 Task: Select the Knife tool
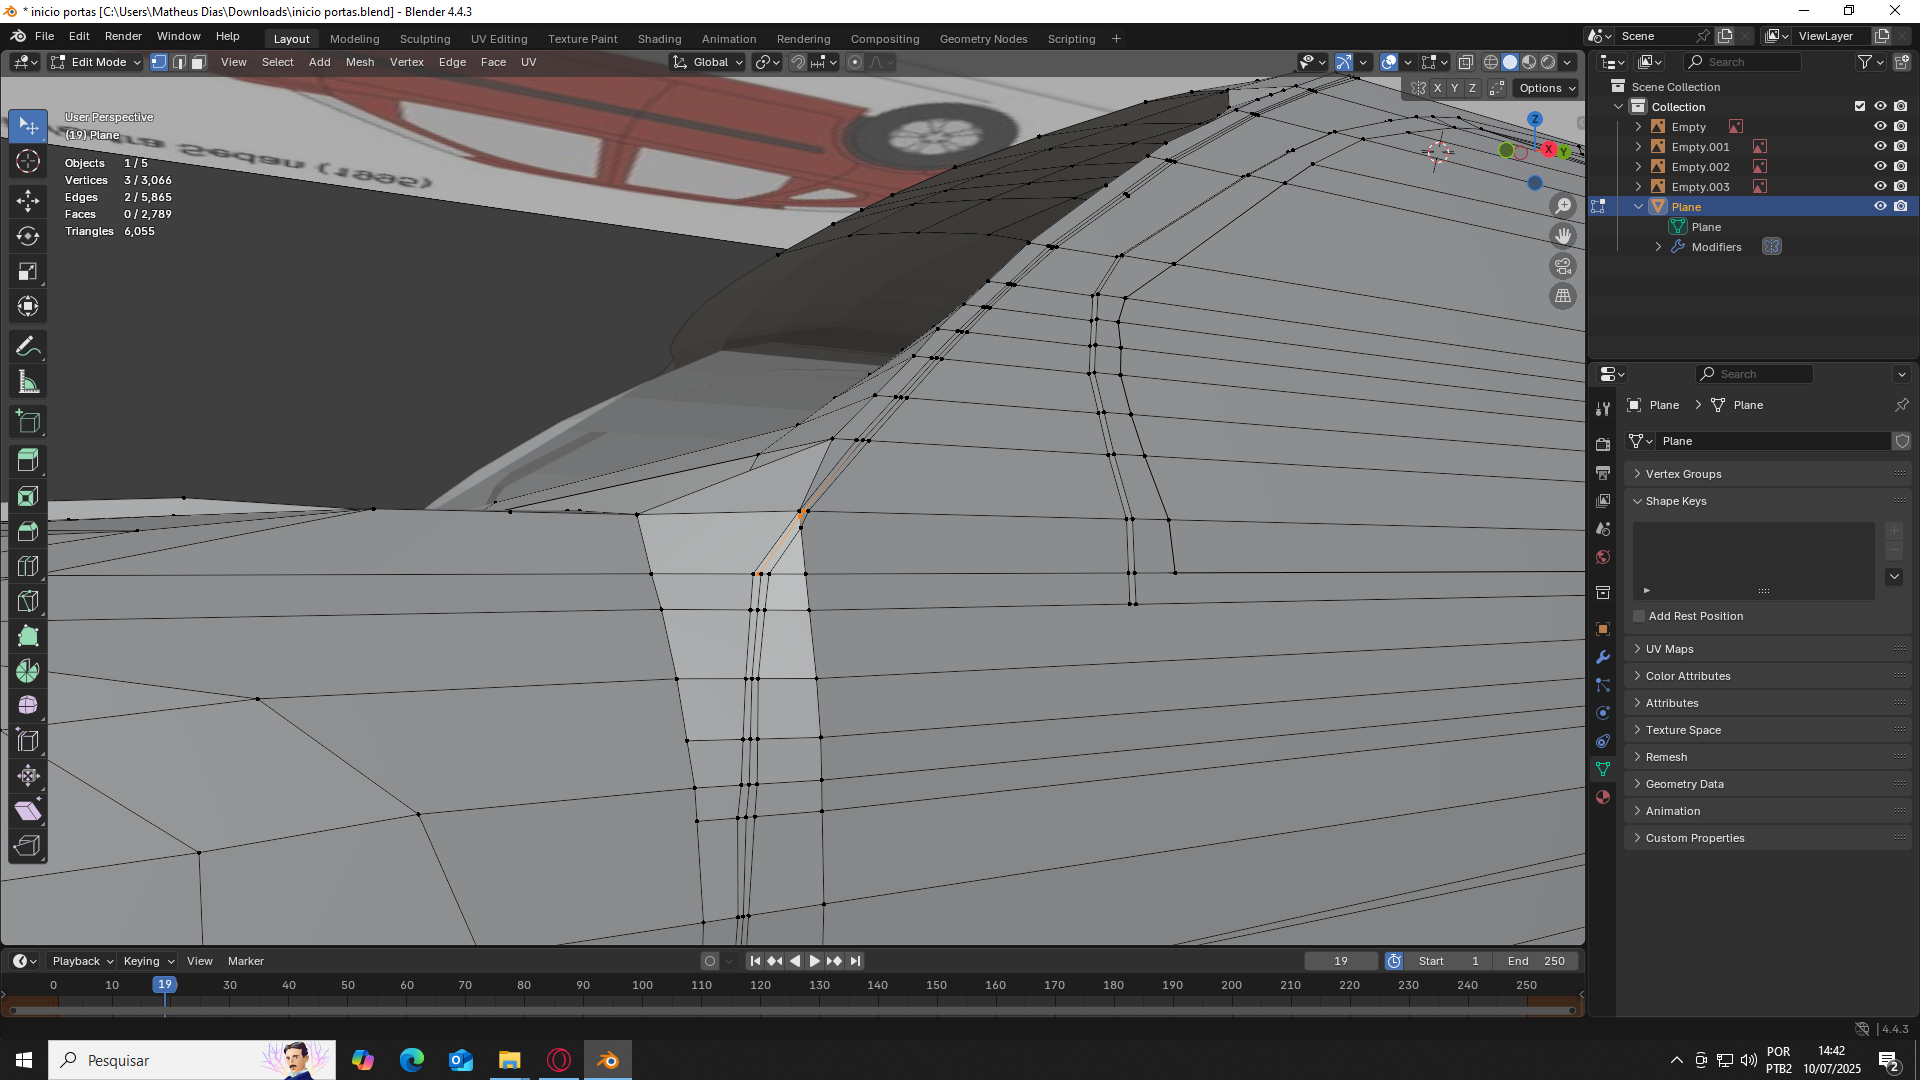pyautogui.click(x=28, y=600)
